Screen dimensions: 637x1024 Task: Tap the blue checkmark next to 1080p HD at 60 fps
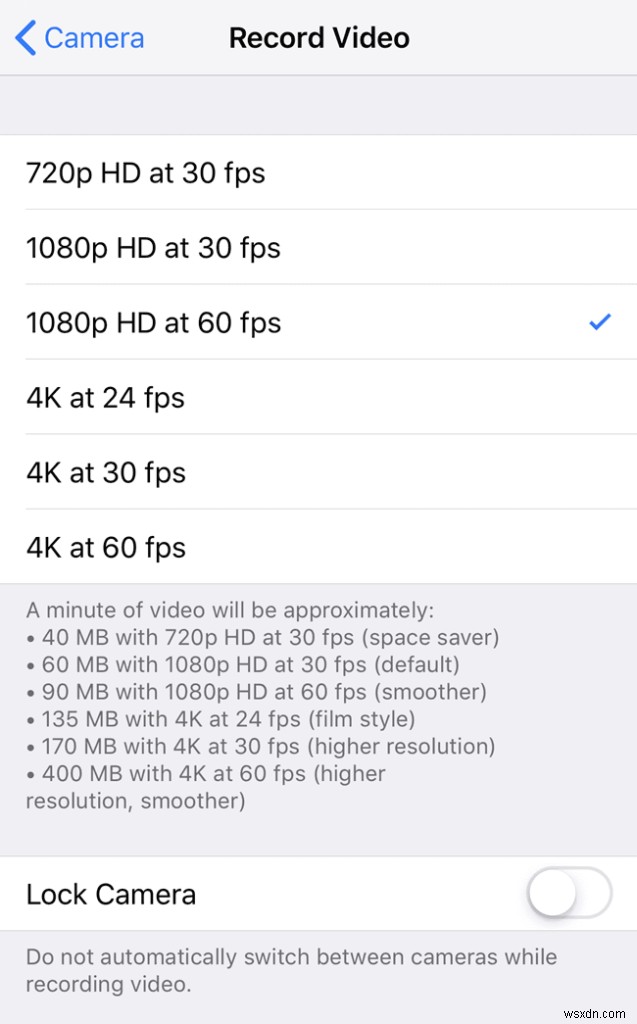(600, 322)
